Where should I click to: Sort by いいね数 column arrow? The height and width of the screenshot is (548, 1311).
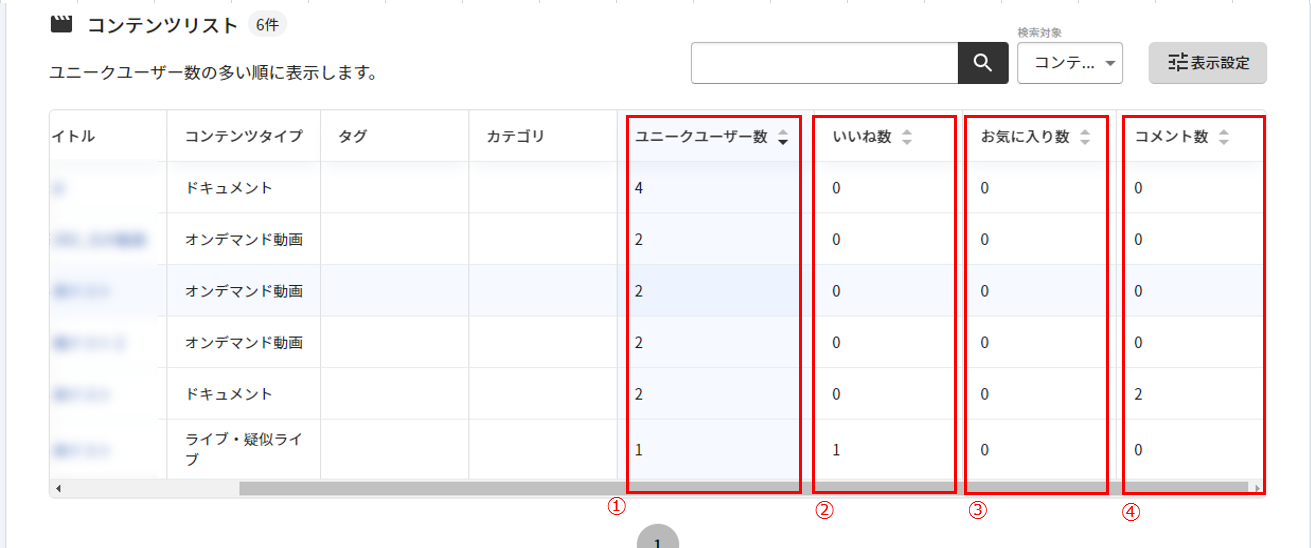(x=906, y=137)
